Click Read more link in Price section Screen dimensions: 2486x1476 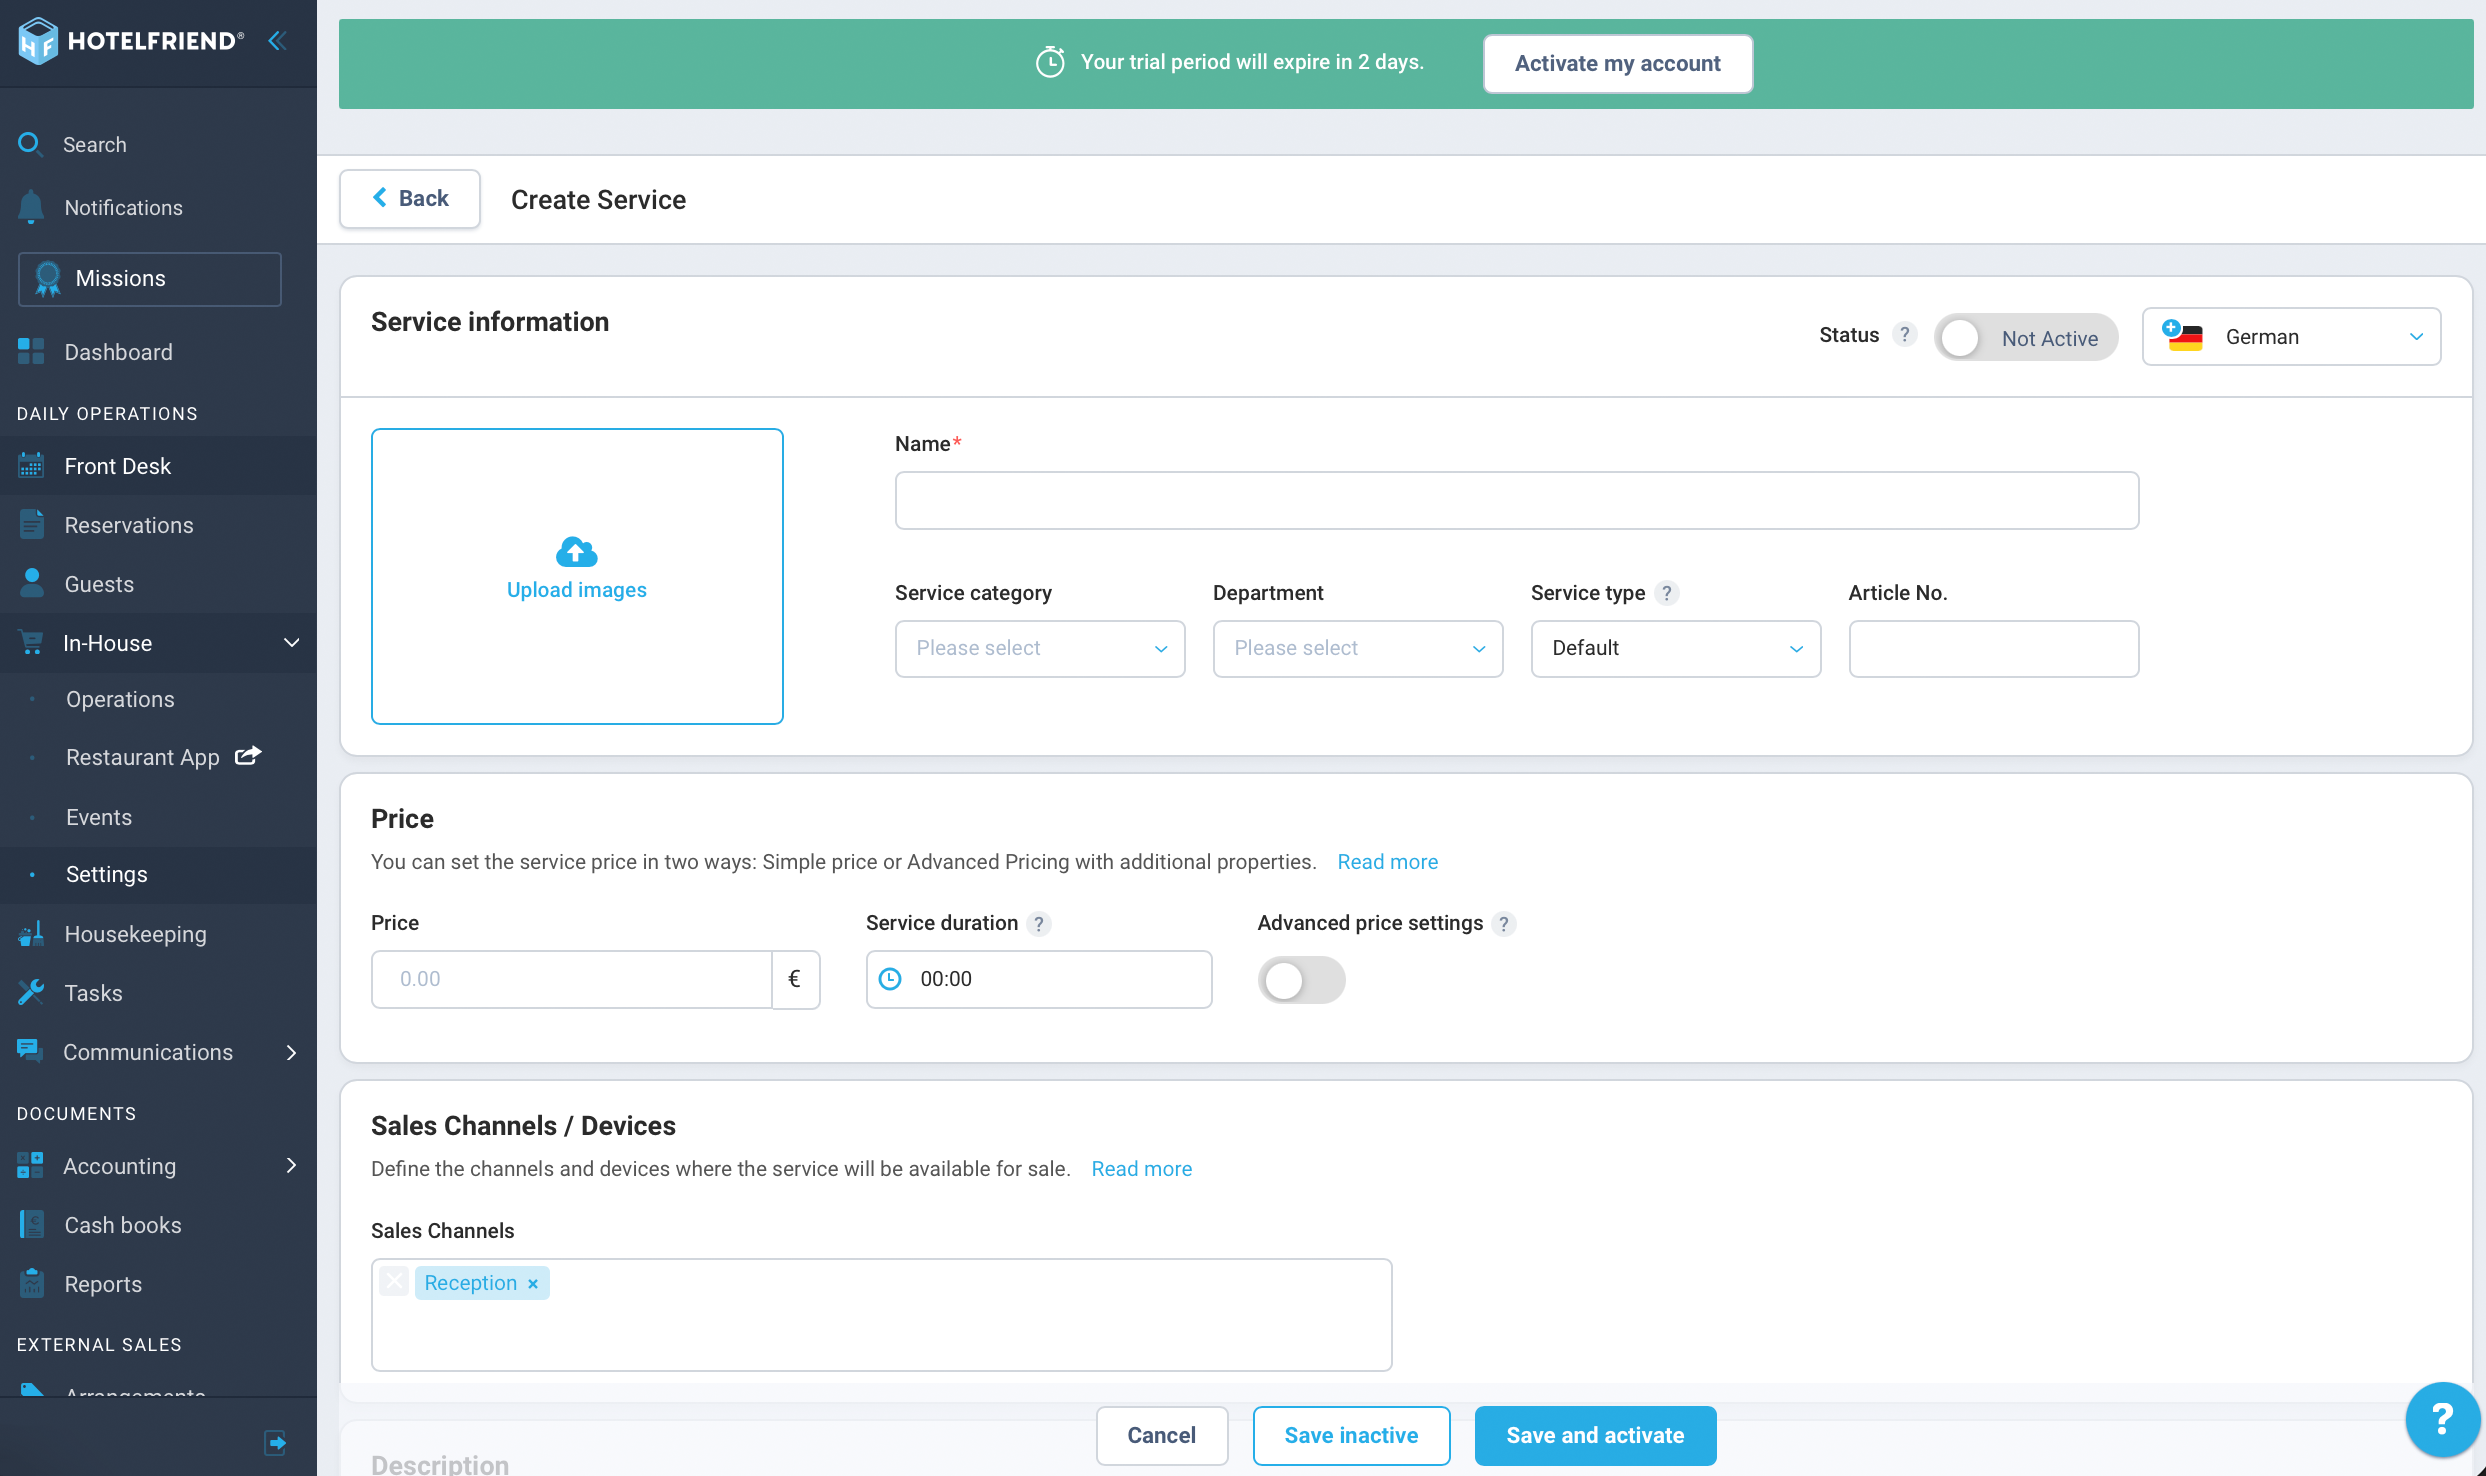(1388, 862)
